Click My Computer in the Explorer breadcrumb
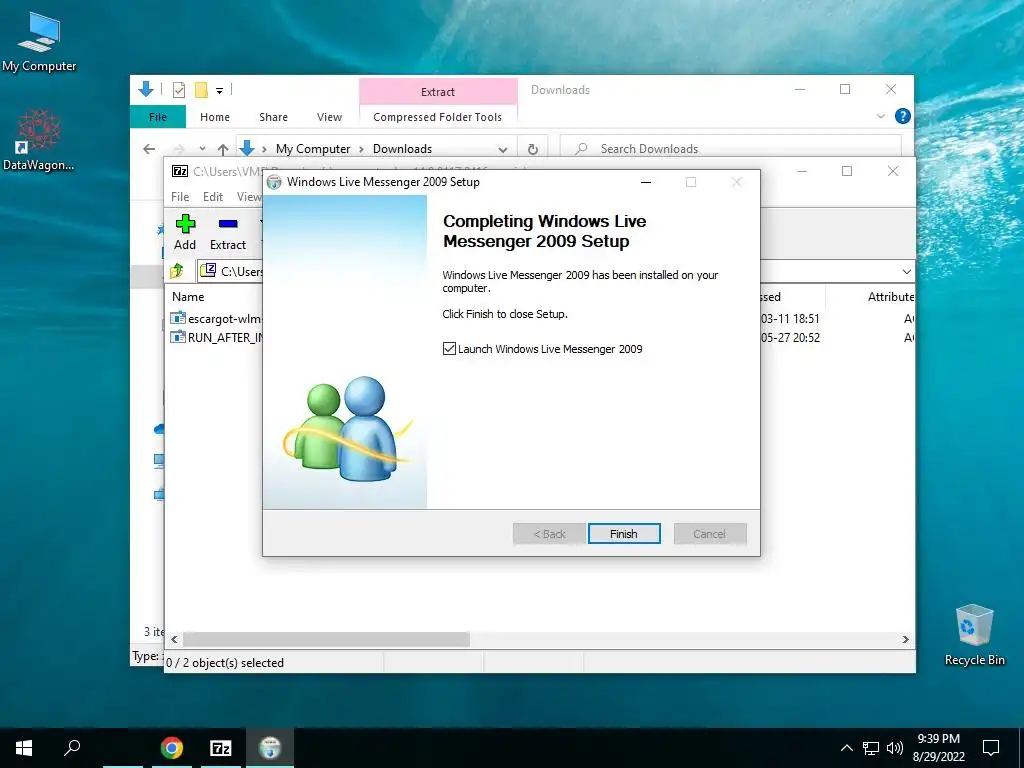This screenshot has height=768, width=1024. 313,149
